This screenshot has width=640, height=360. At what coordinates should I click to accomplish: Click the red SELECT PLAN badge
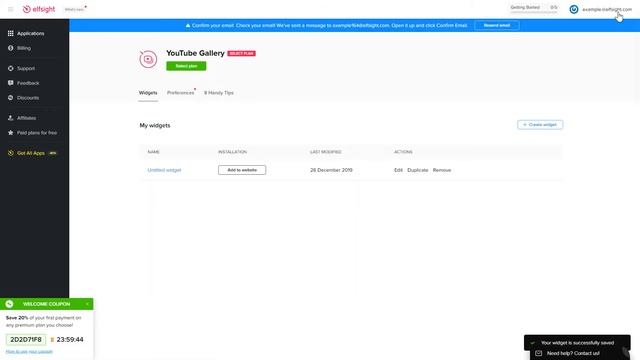tap(241, 53)
